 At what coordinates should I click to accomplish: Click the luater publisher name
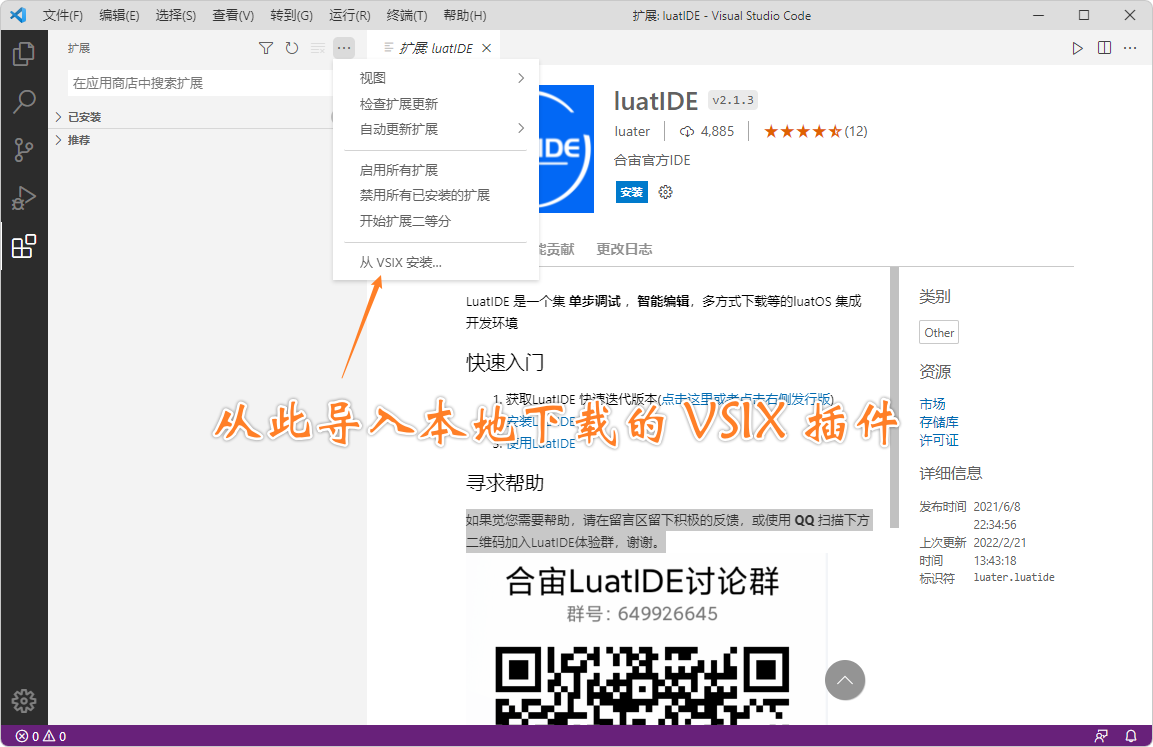pyautogui.click(x=632, y=132)
